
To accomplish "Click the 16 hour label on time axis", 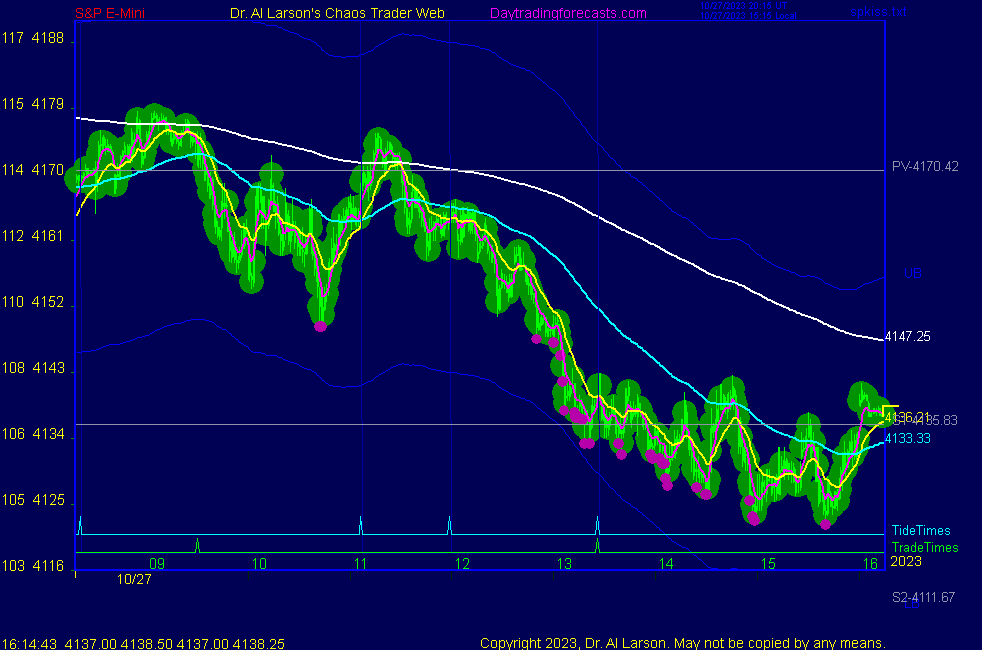I will pos(871,564).
